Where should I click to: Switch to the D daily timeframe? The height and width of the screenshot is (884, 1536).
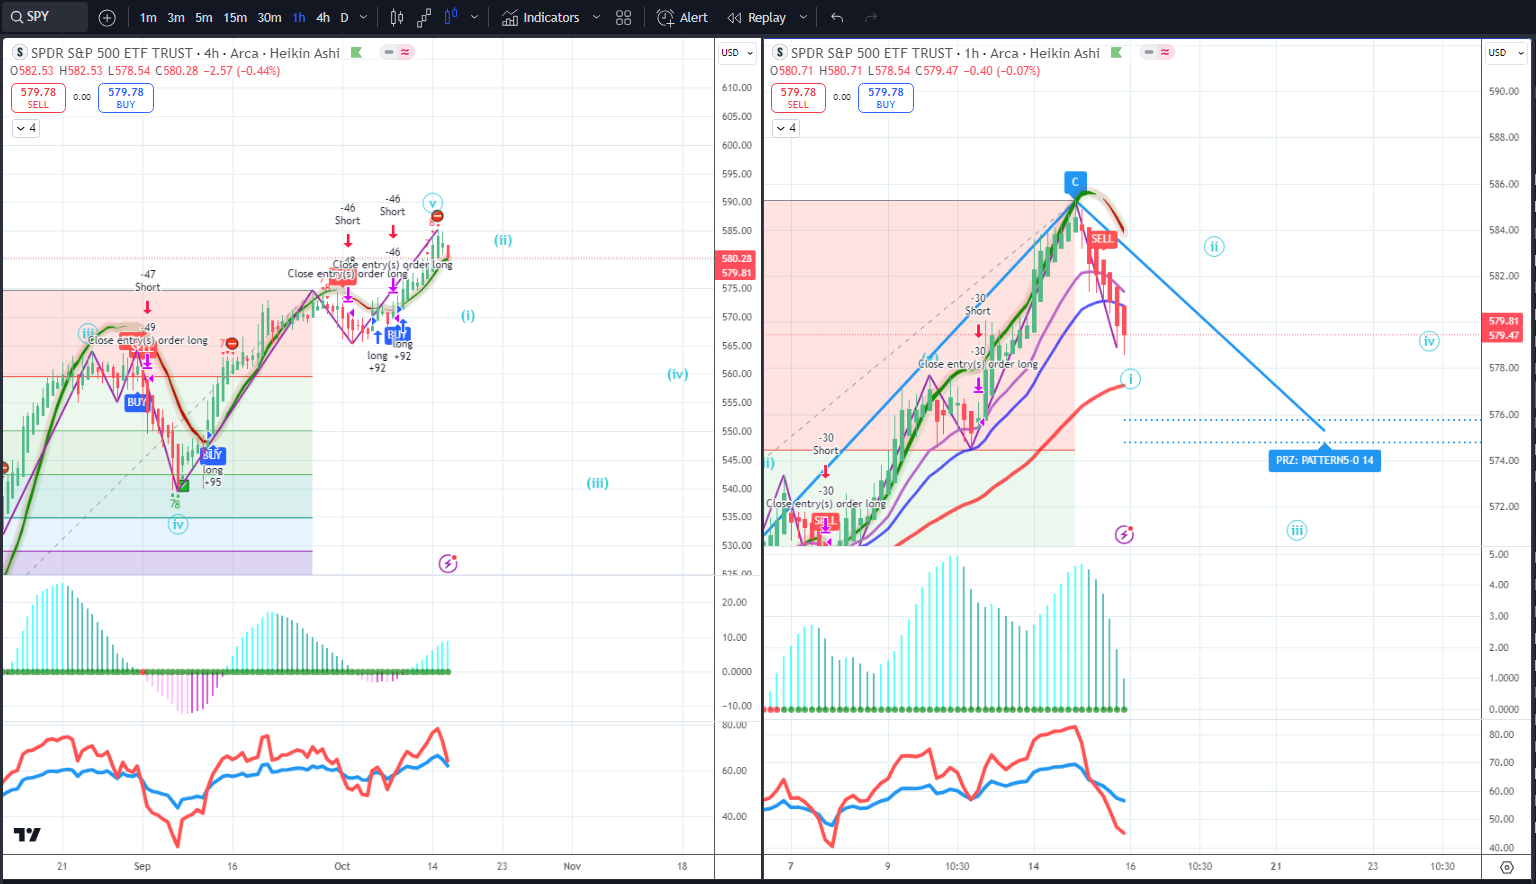click(344, 17)
